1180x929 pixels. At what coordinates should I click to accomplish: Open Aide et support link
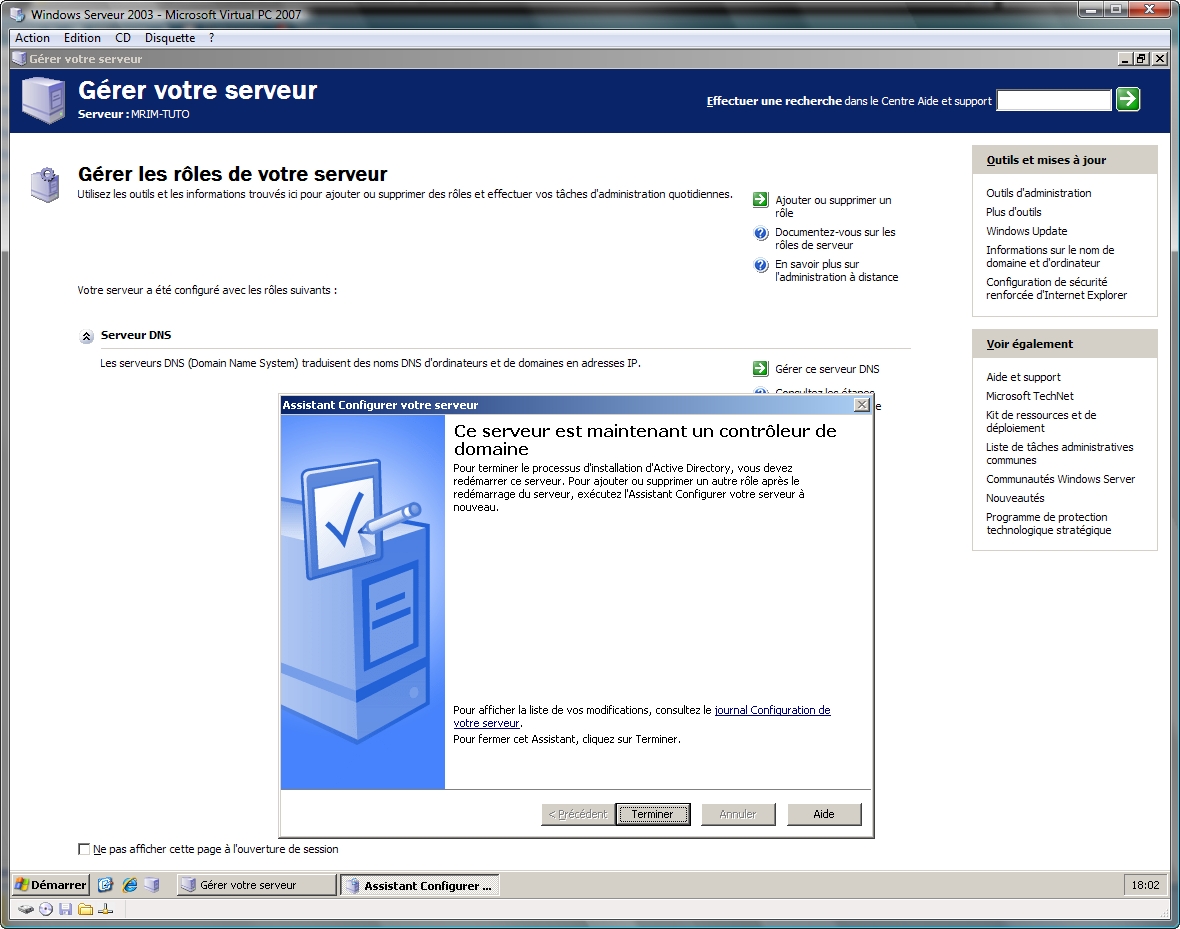[1023, 376]
